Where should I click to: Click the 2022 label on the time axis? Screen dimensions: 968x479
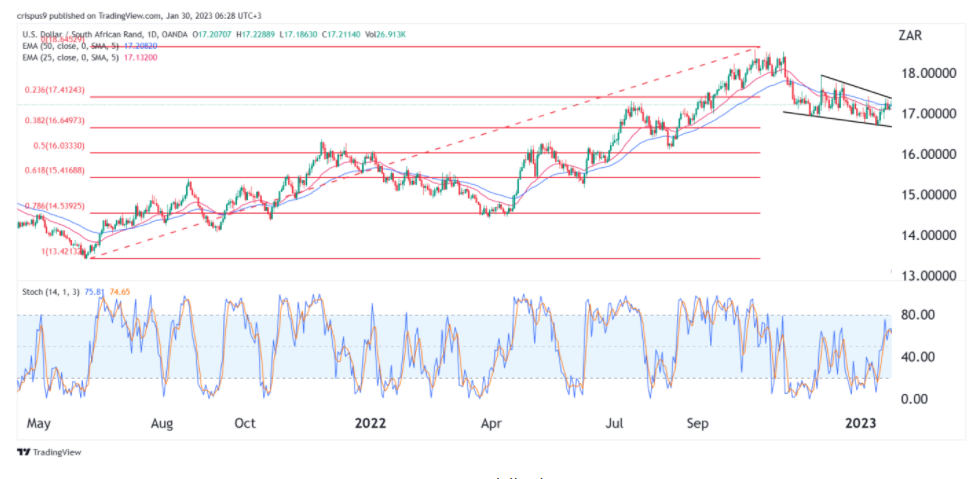click(x=369, y=424)
